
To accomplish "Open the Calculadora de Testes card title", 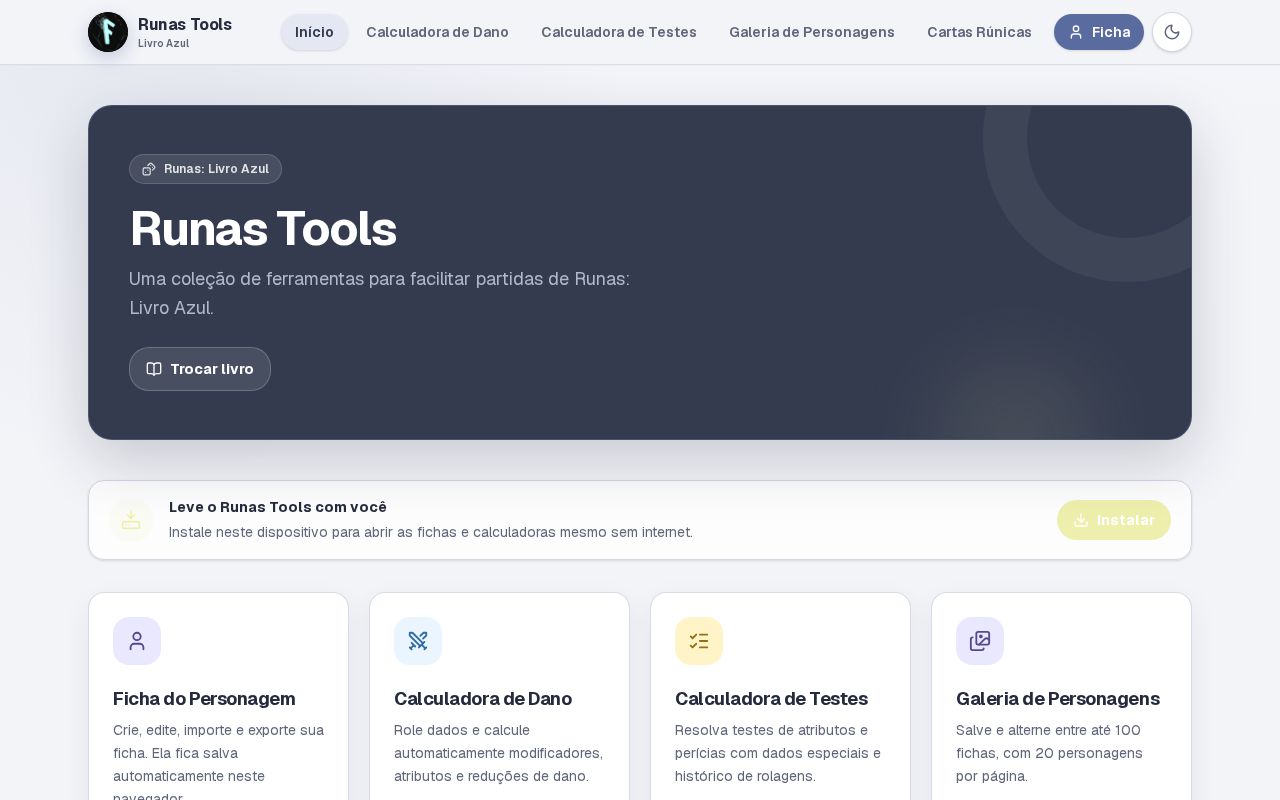I will point(771,699).
